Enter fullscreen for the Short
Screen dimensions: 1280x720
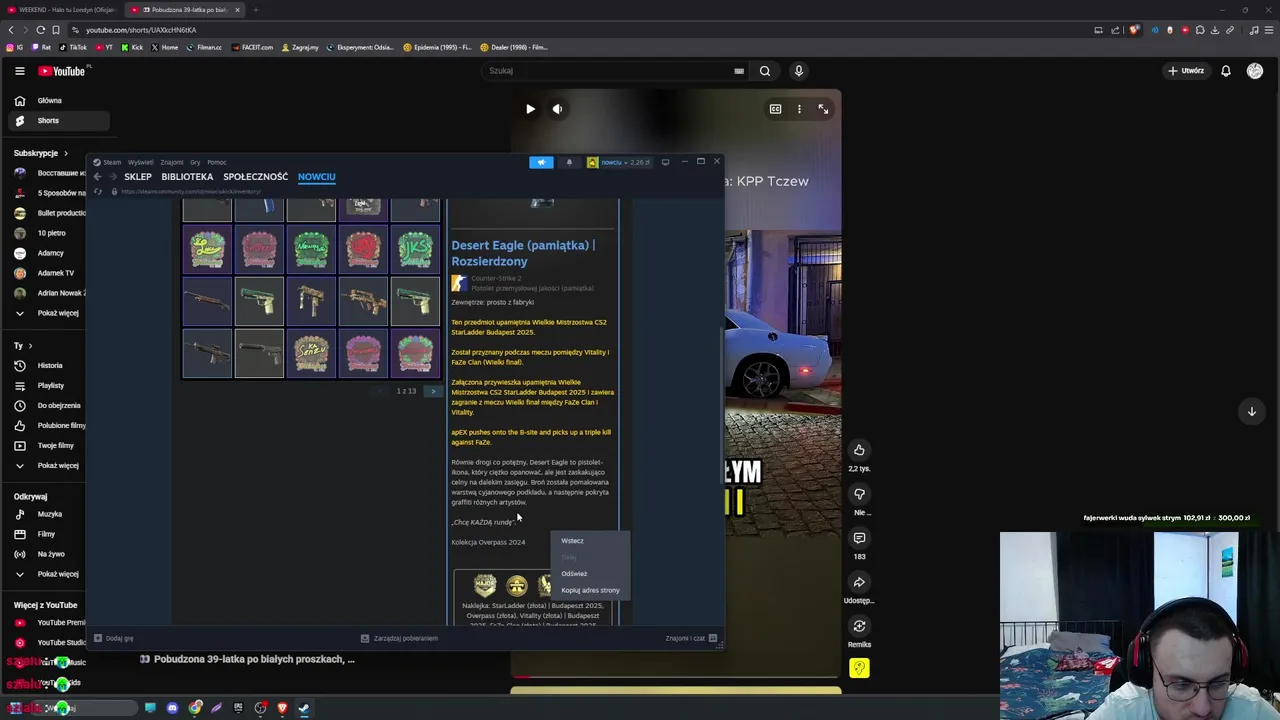pos(823,109)
